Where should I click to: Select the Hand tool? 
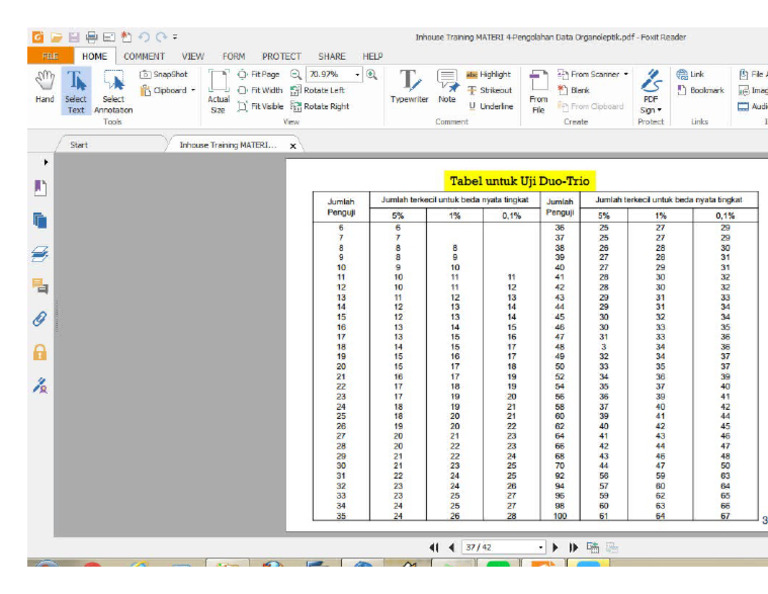tap(44, 88)
